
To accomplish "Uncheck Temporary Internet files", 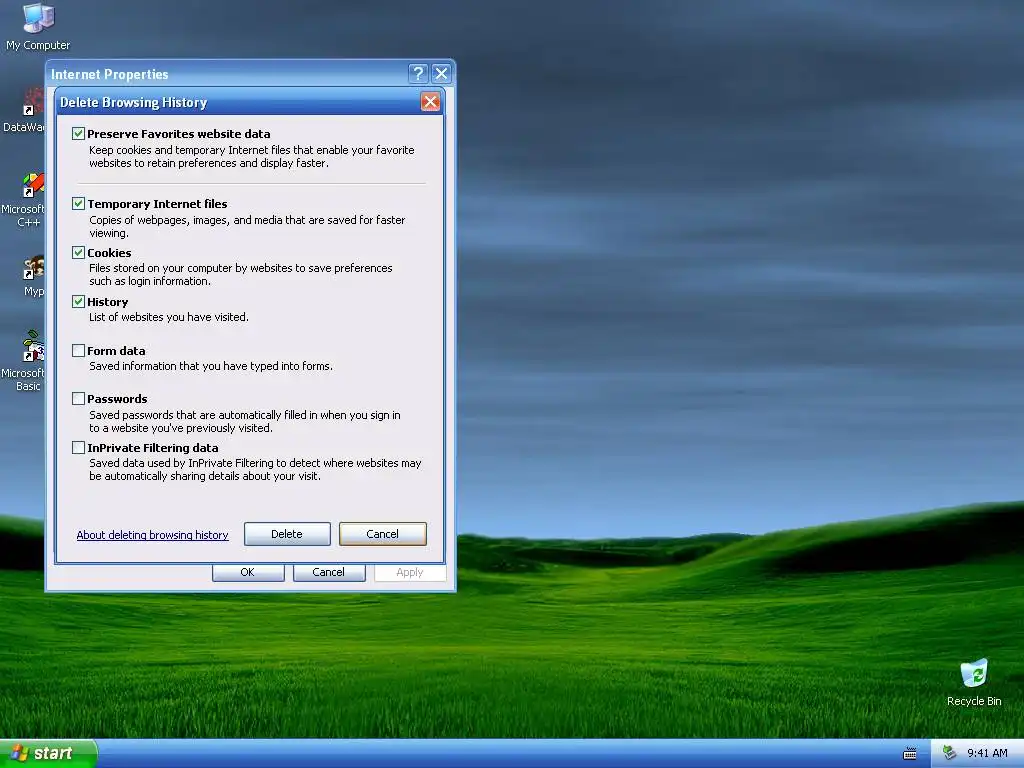I will pos(78,203).
